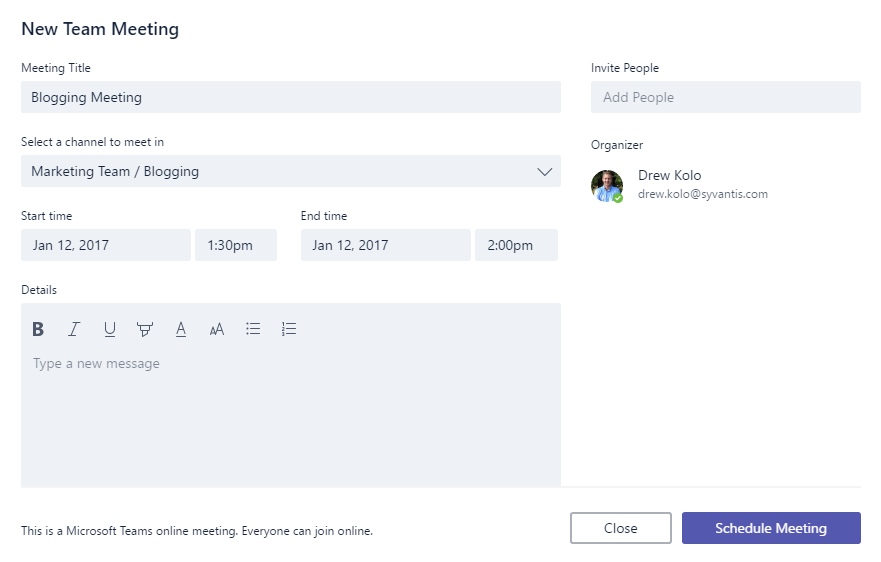Open the font color tool
Image resolution: width=881 pixels, height=562 pixels.
tap(180, 329)
